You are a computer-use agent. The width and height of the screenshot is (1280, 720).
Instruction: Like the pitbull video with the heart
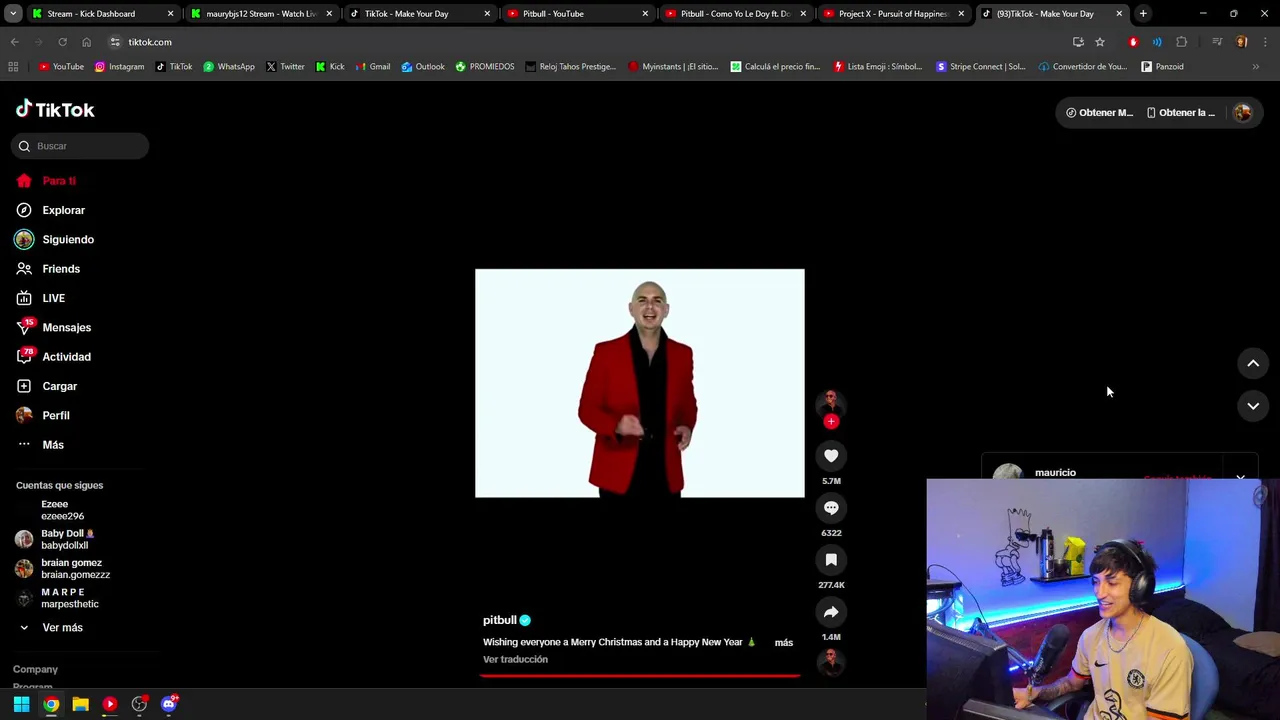[x=831, y=456]
